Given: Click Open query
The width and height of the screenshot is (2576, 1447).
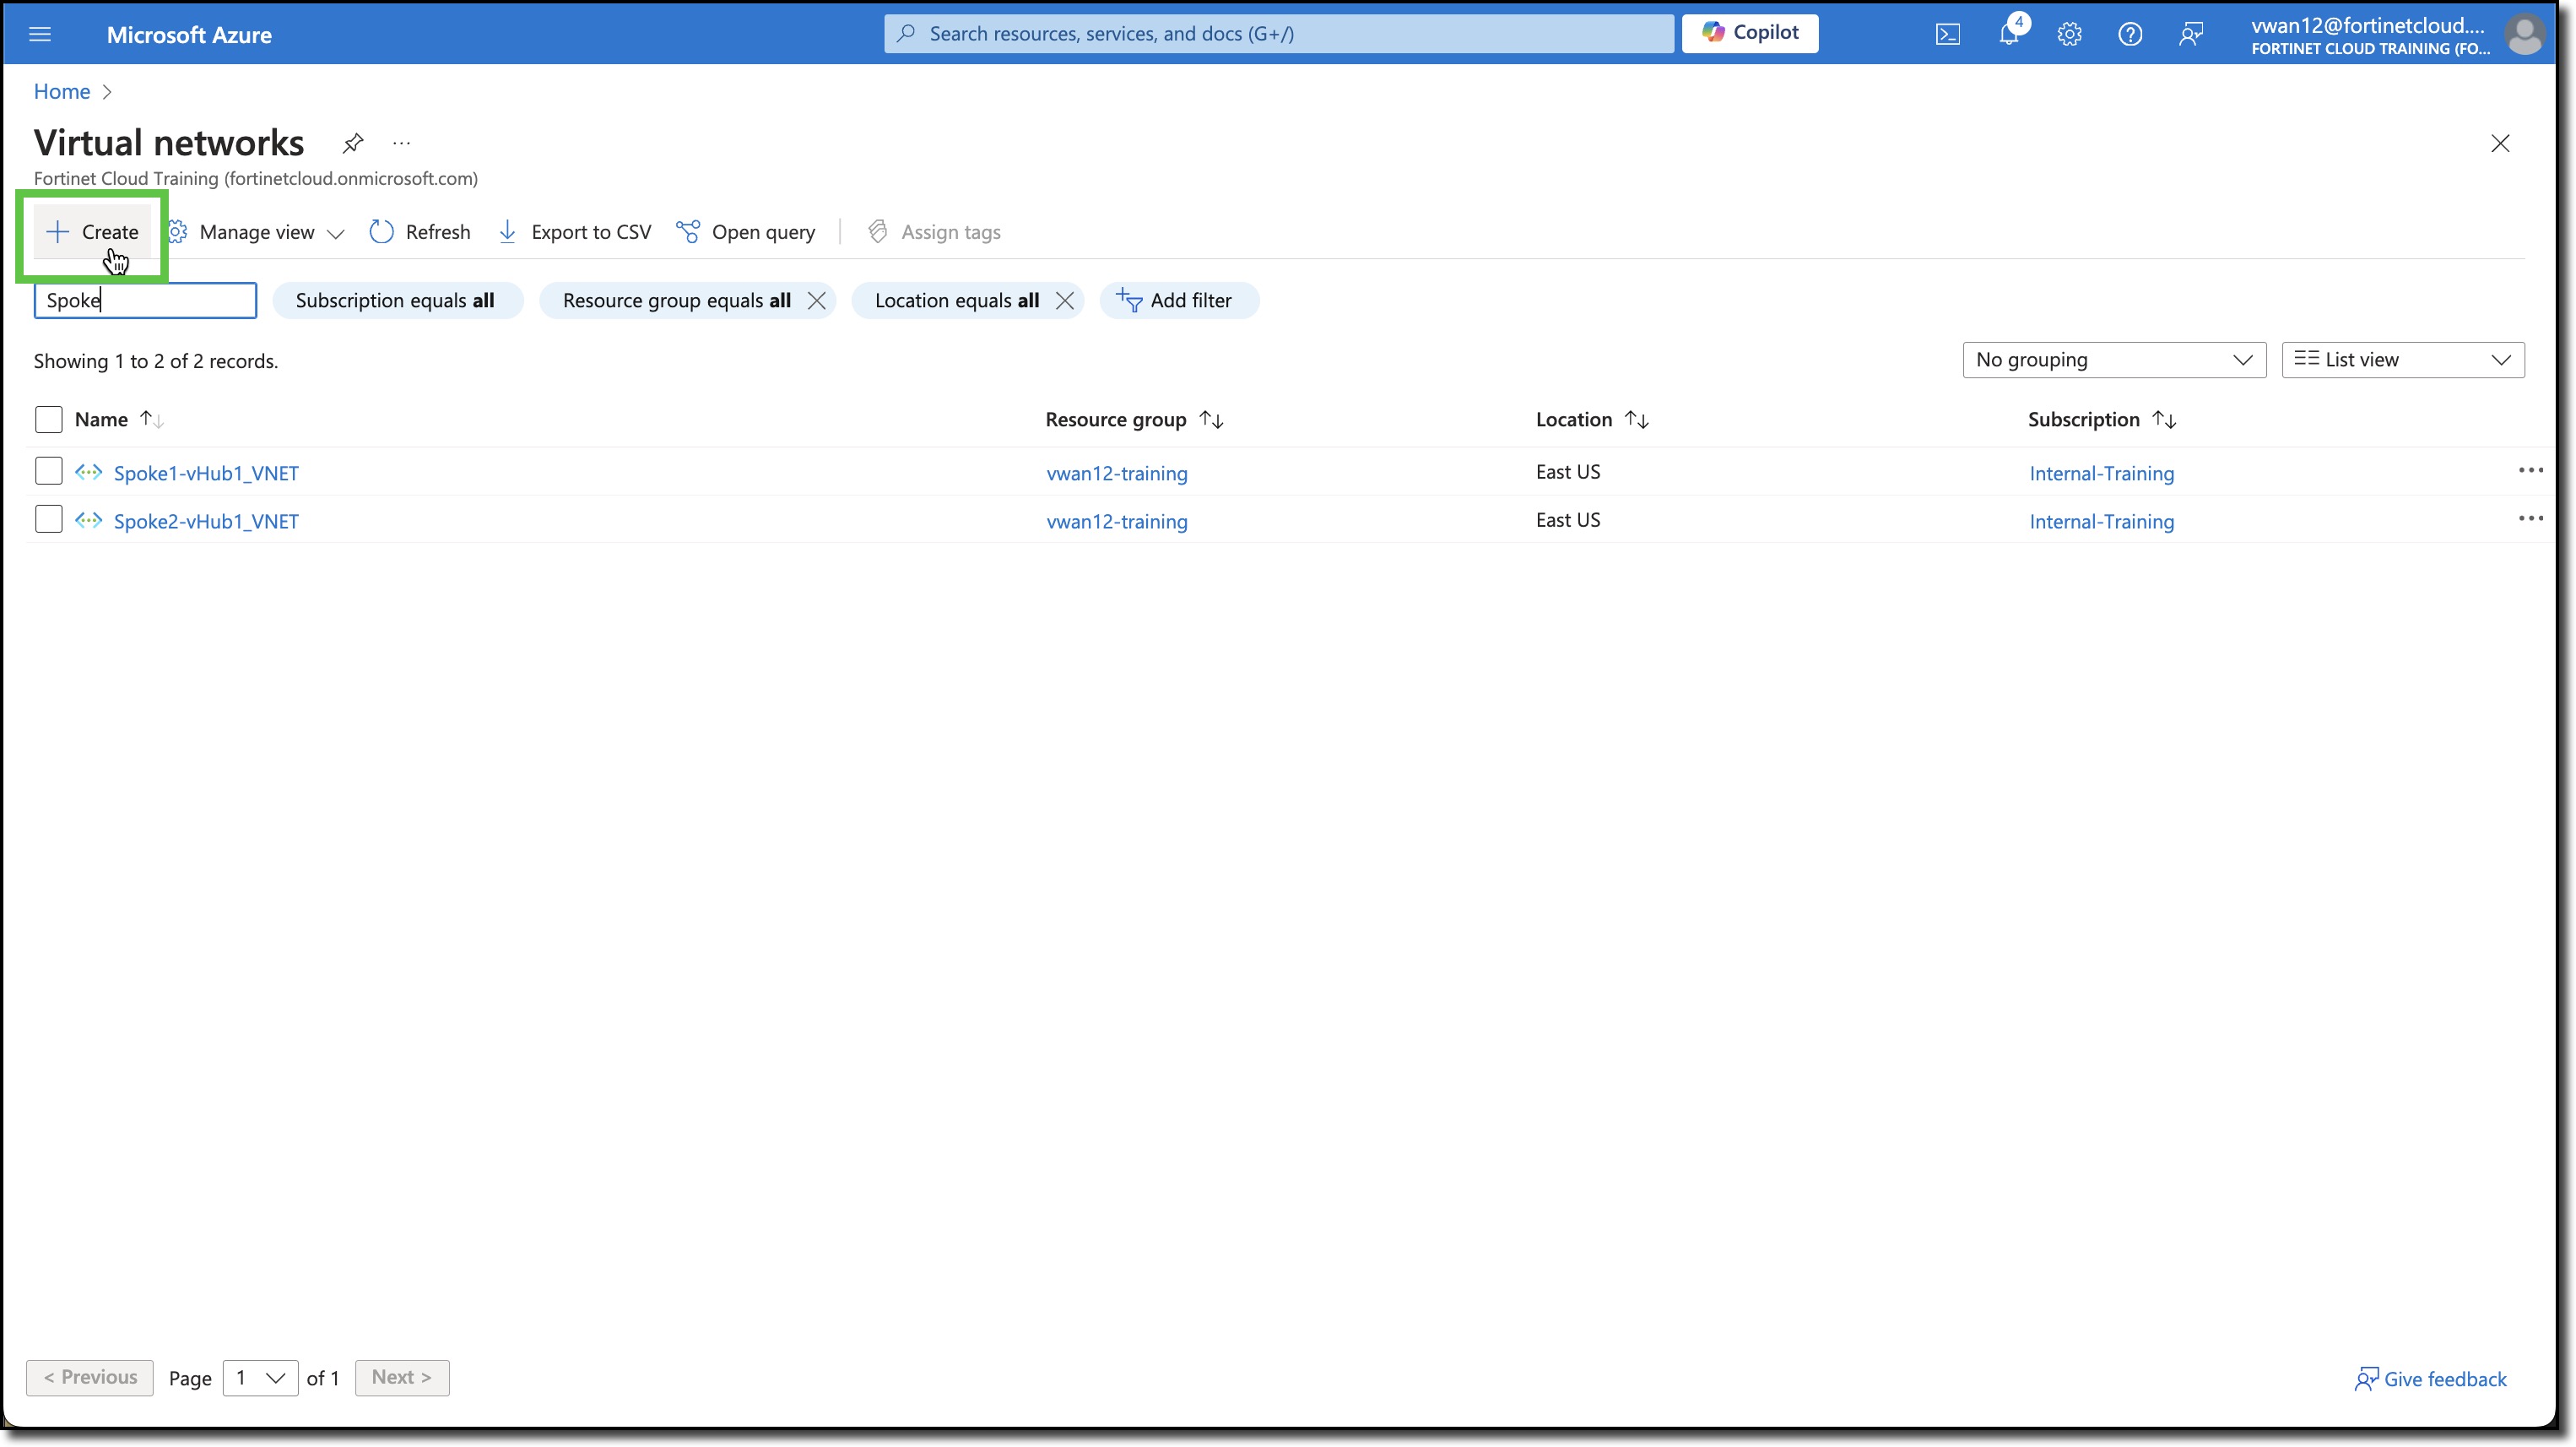Looking at the screenshot, I should click(x=746, y=232).
